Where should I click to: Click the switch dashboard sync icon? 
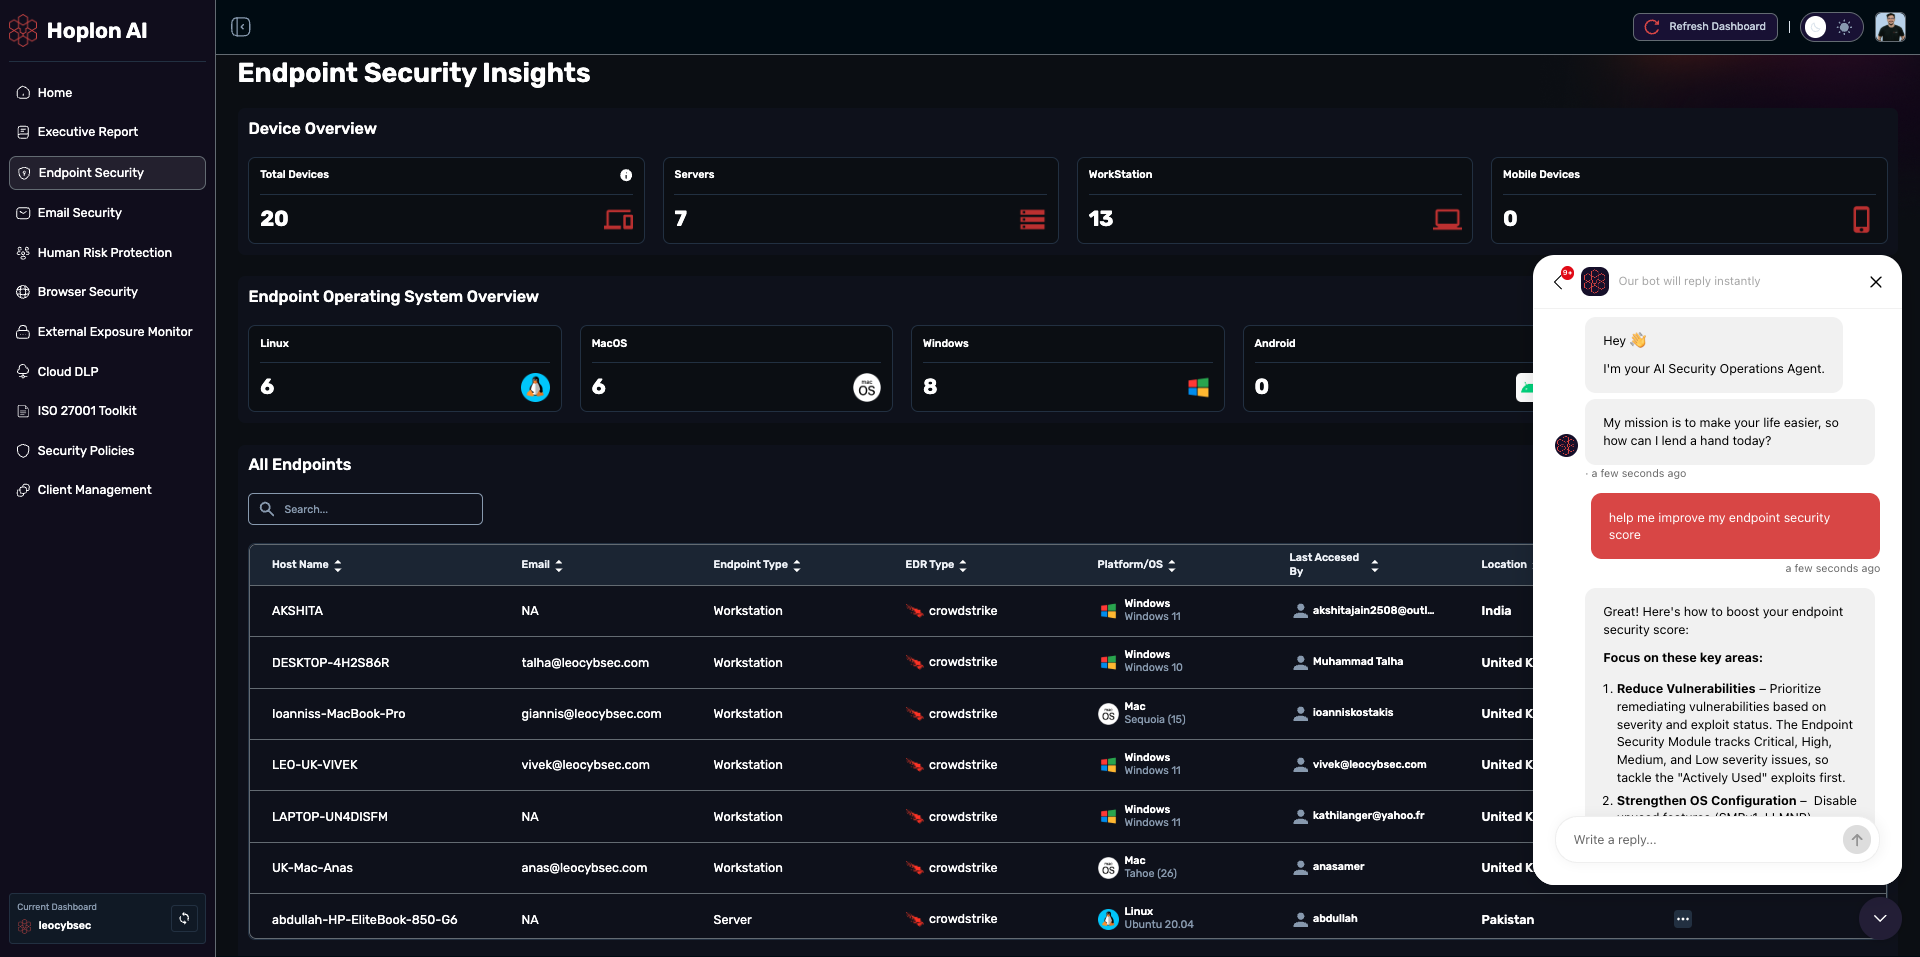pyautogui.click(x=184, y=918)
